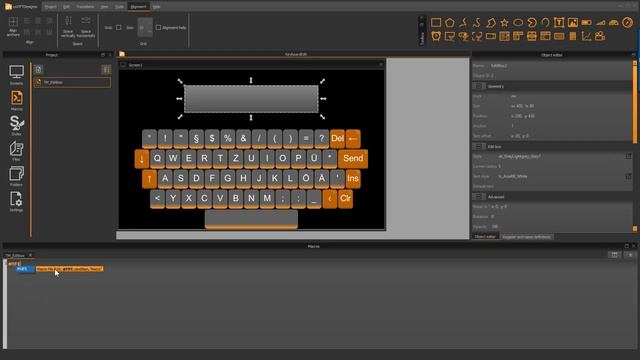This screenshot has height=360, width=640.
Task: Open Files in project sidebar
Action: (16, 151)
